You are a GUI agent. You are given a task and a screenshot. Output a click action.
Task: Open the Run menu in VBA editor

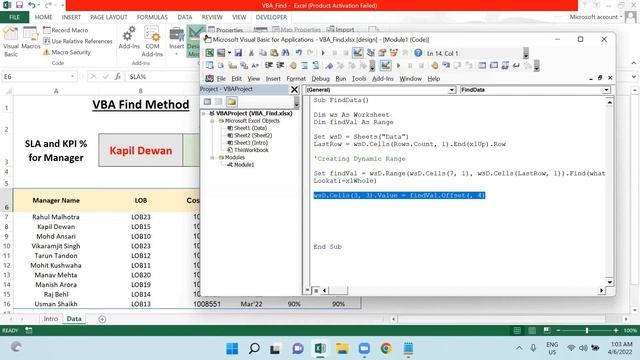point(340,78)
